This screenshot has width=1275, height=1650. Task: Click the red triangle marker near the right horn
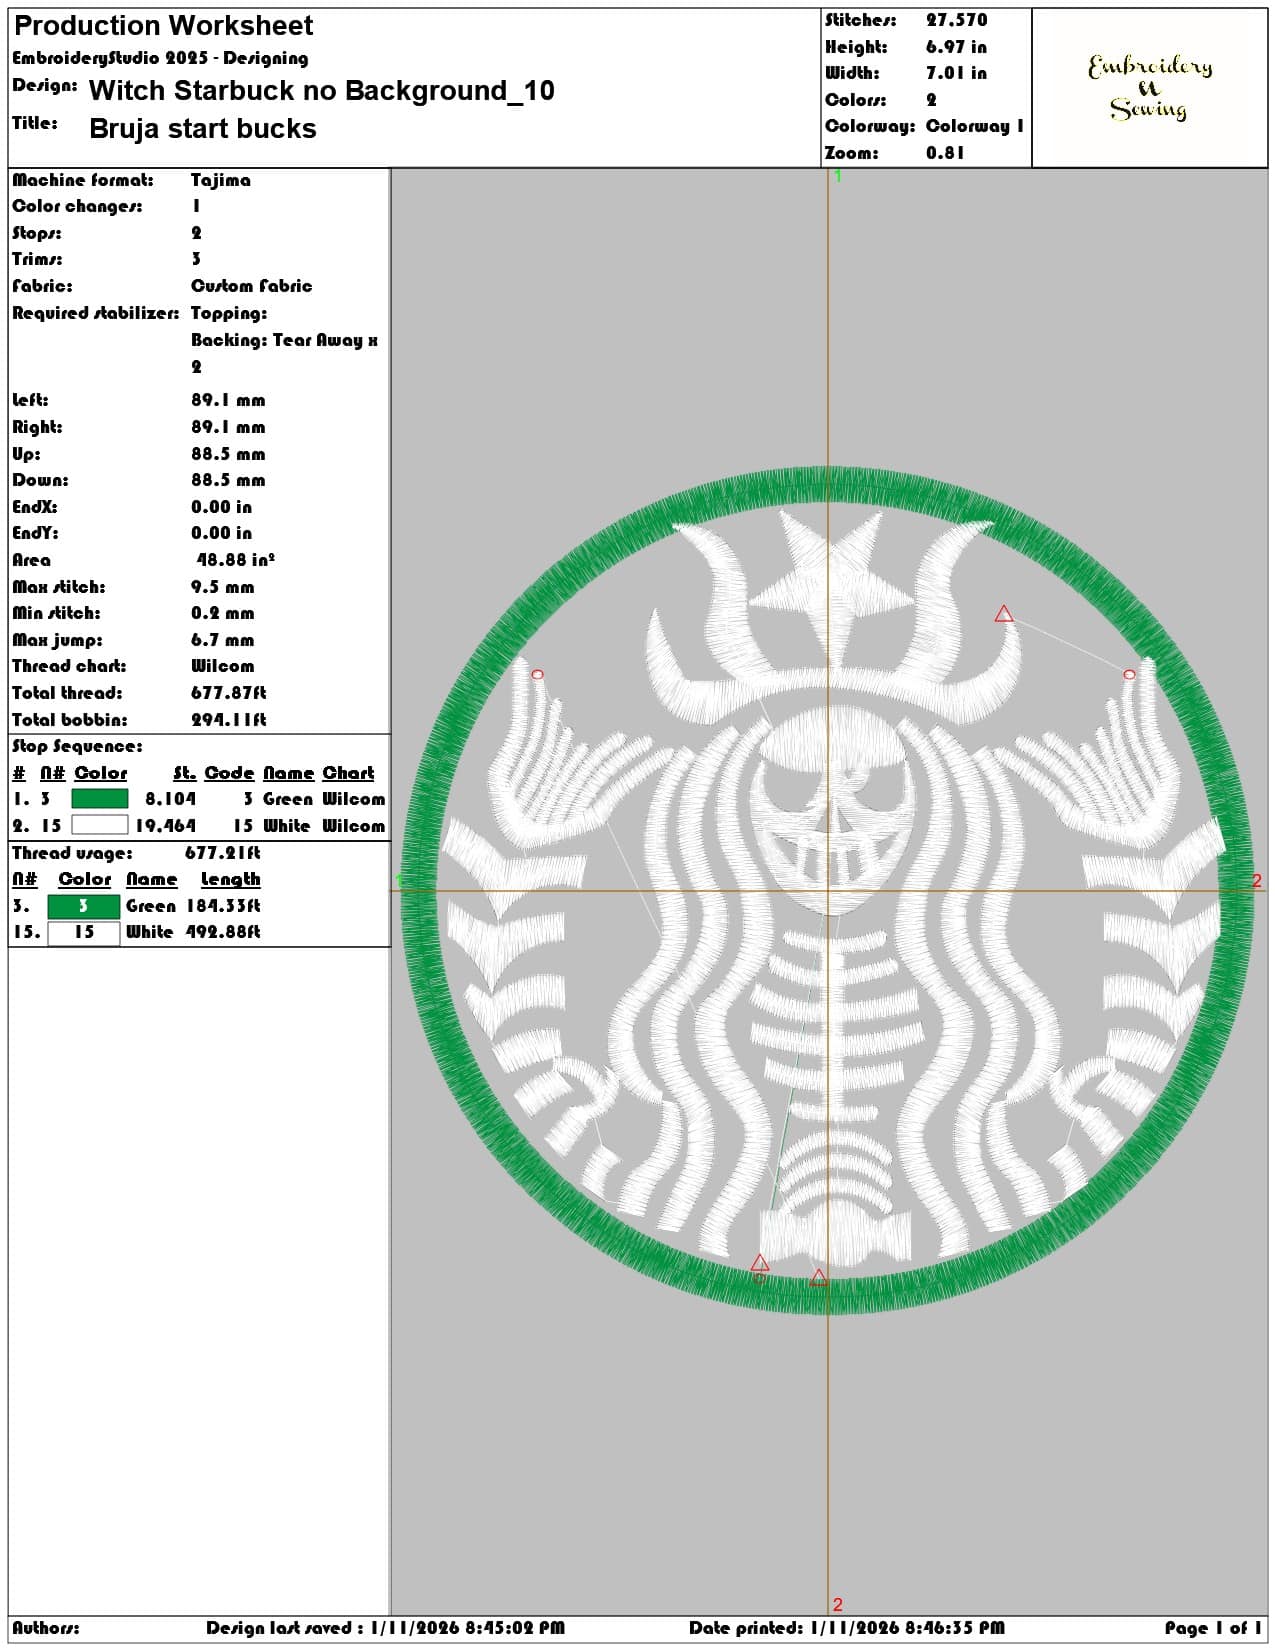pos(1004,614)
